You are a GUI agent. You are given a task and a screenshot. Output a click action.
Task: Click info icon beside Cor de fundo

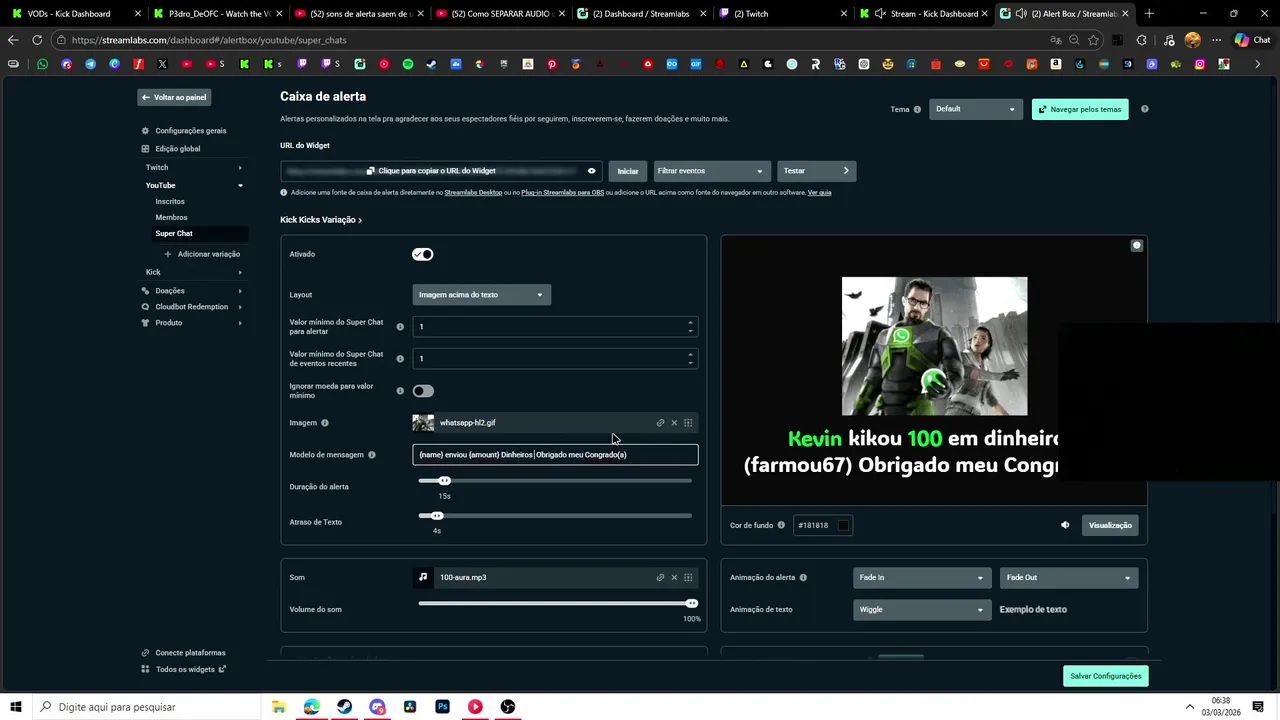[781, 525]
